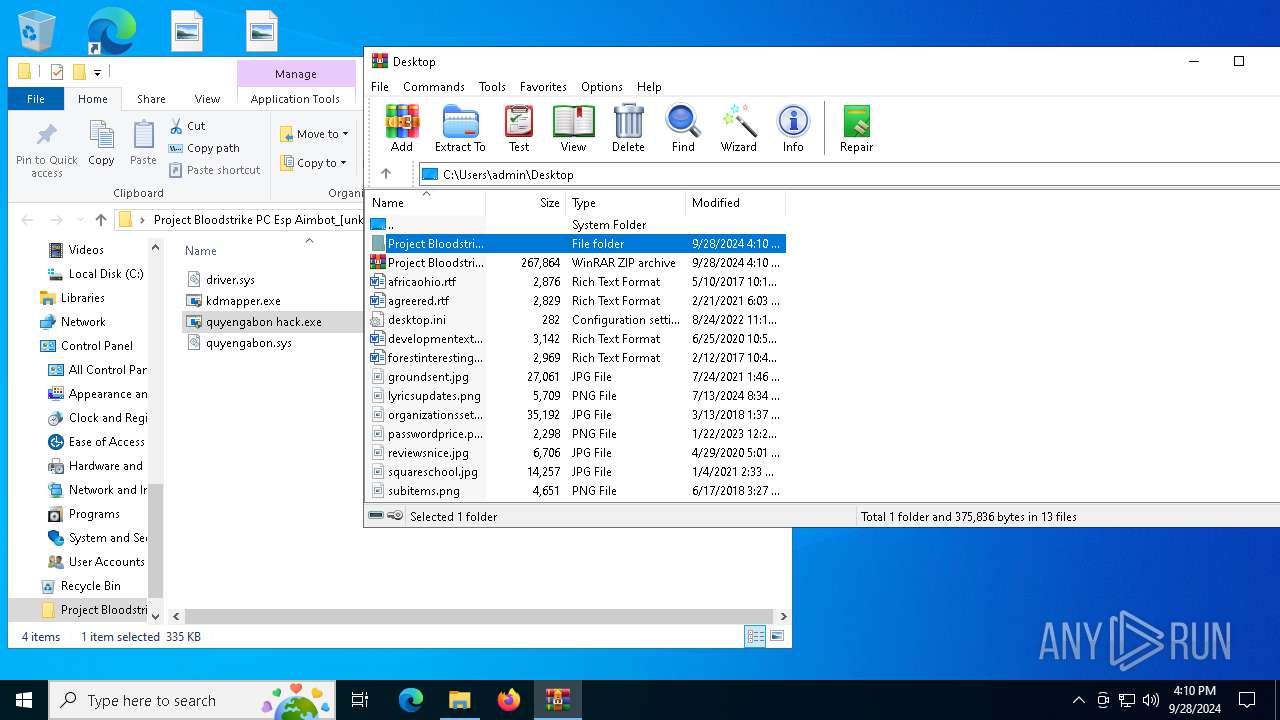The image size is (1280, 720).
Task: Select the WinRAR ZIP archive row
Action: [577, 263]
